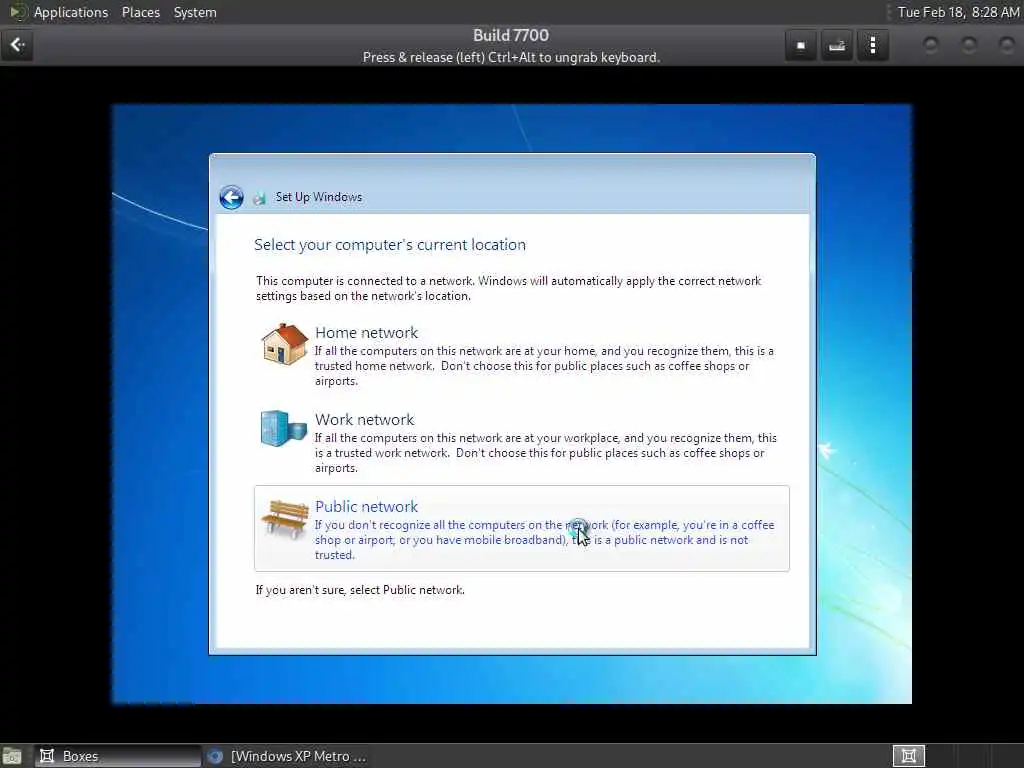Click the Set Up Windows title icon
1024x768 pixels.
click(260, 198)
